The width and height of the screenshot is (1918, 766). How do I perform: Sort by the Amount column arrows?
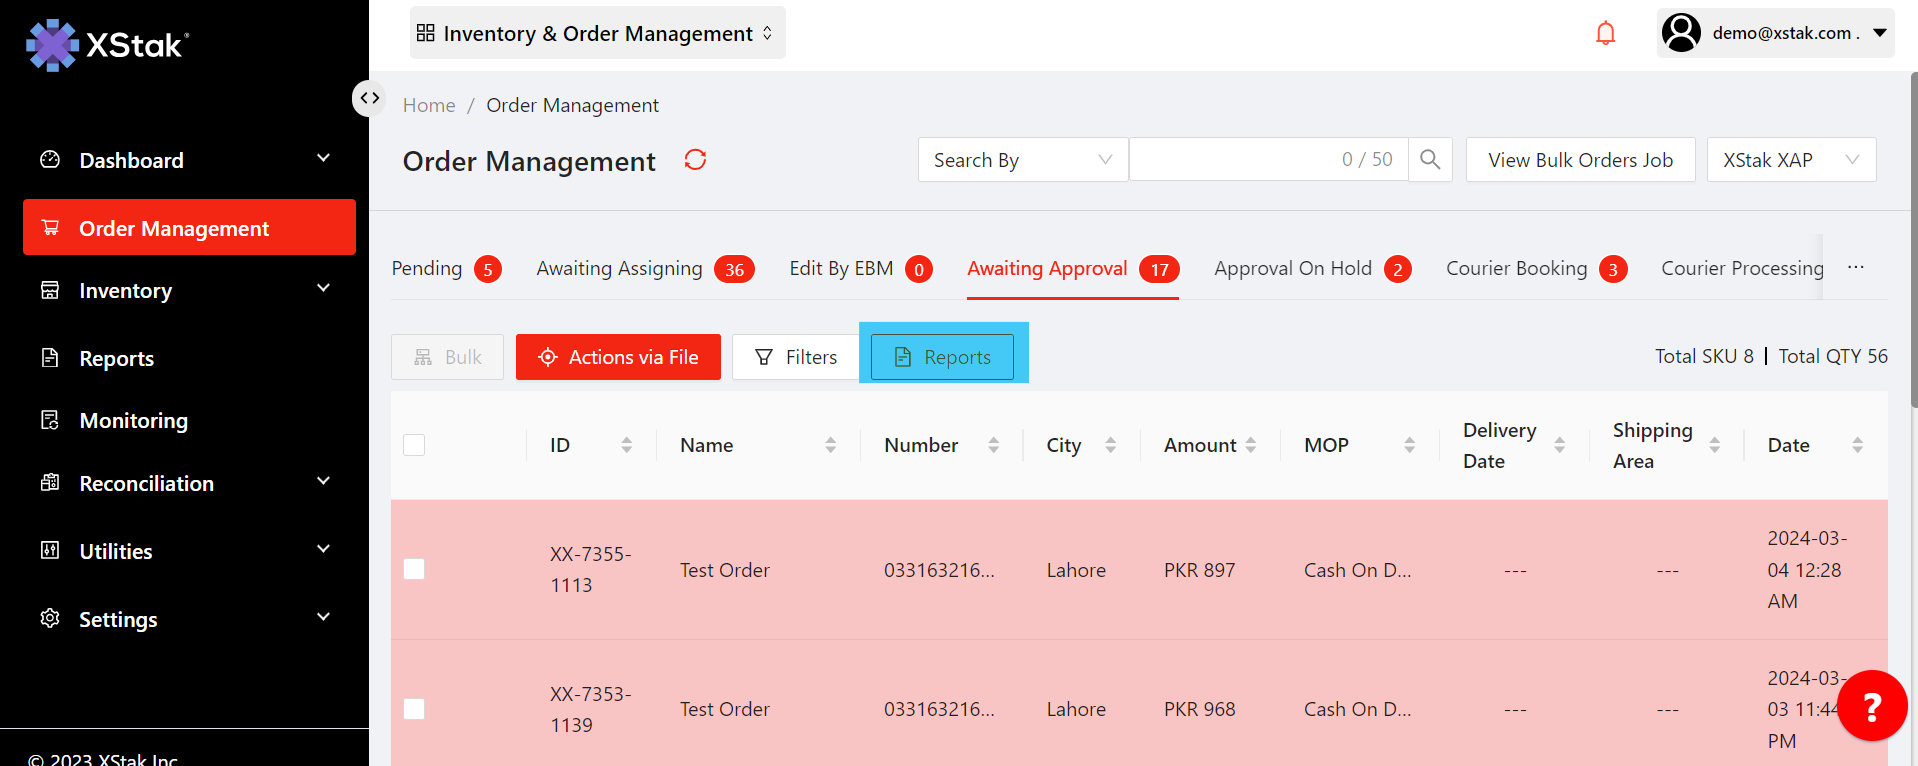click(1251, 445)
